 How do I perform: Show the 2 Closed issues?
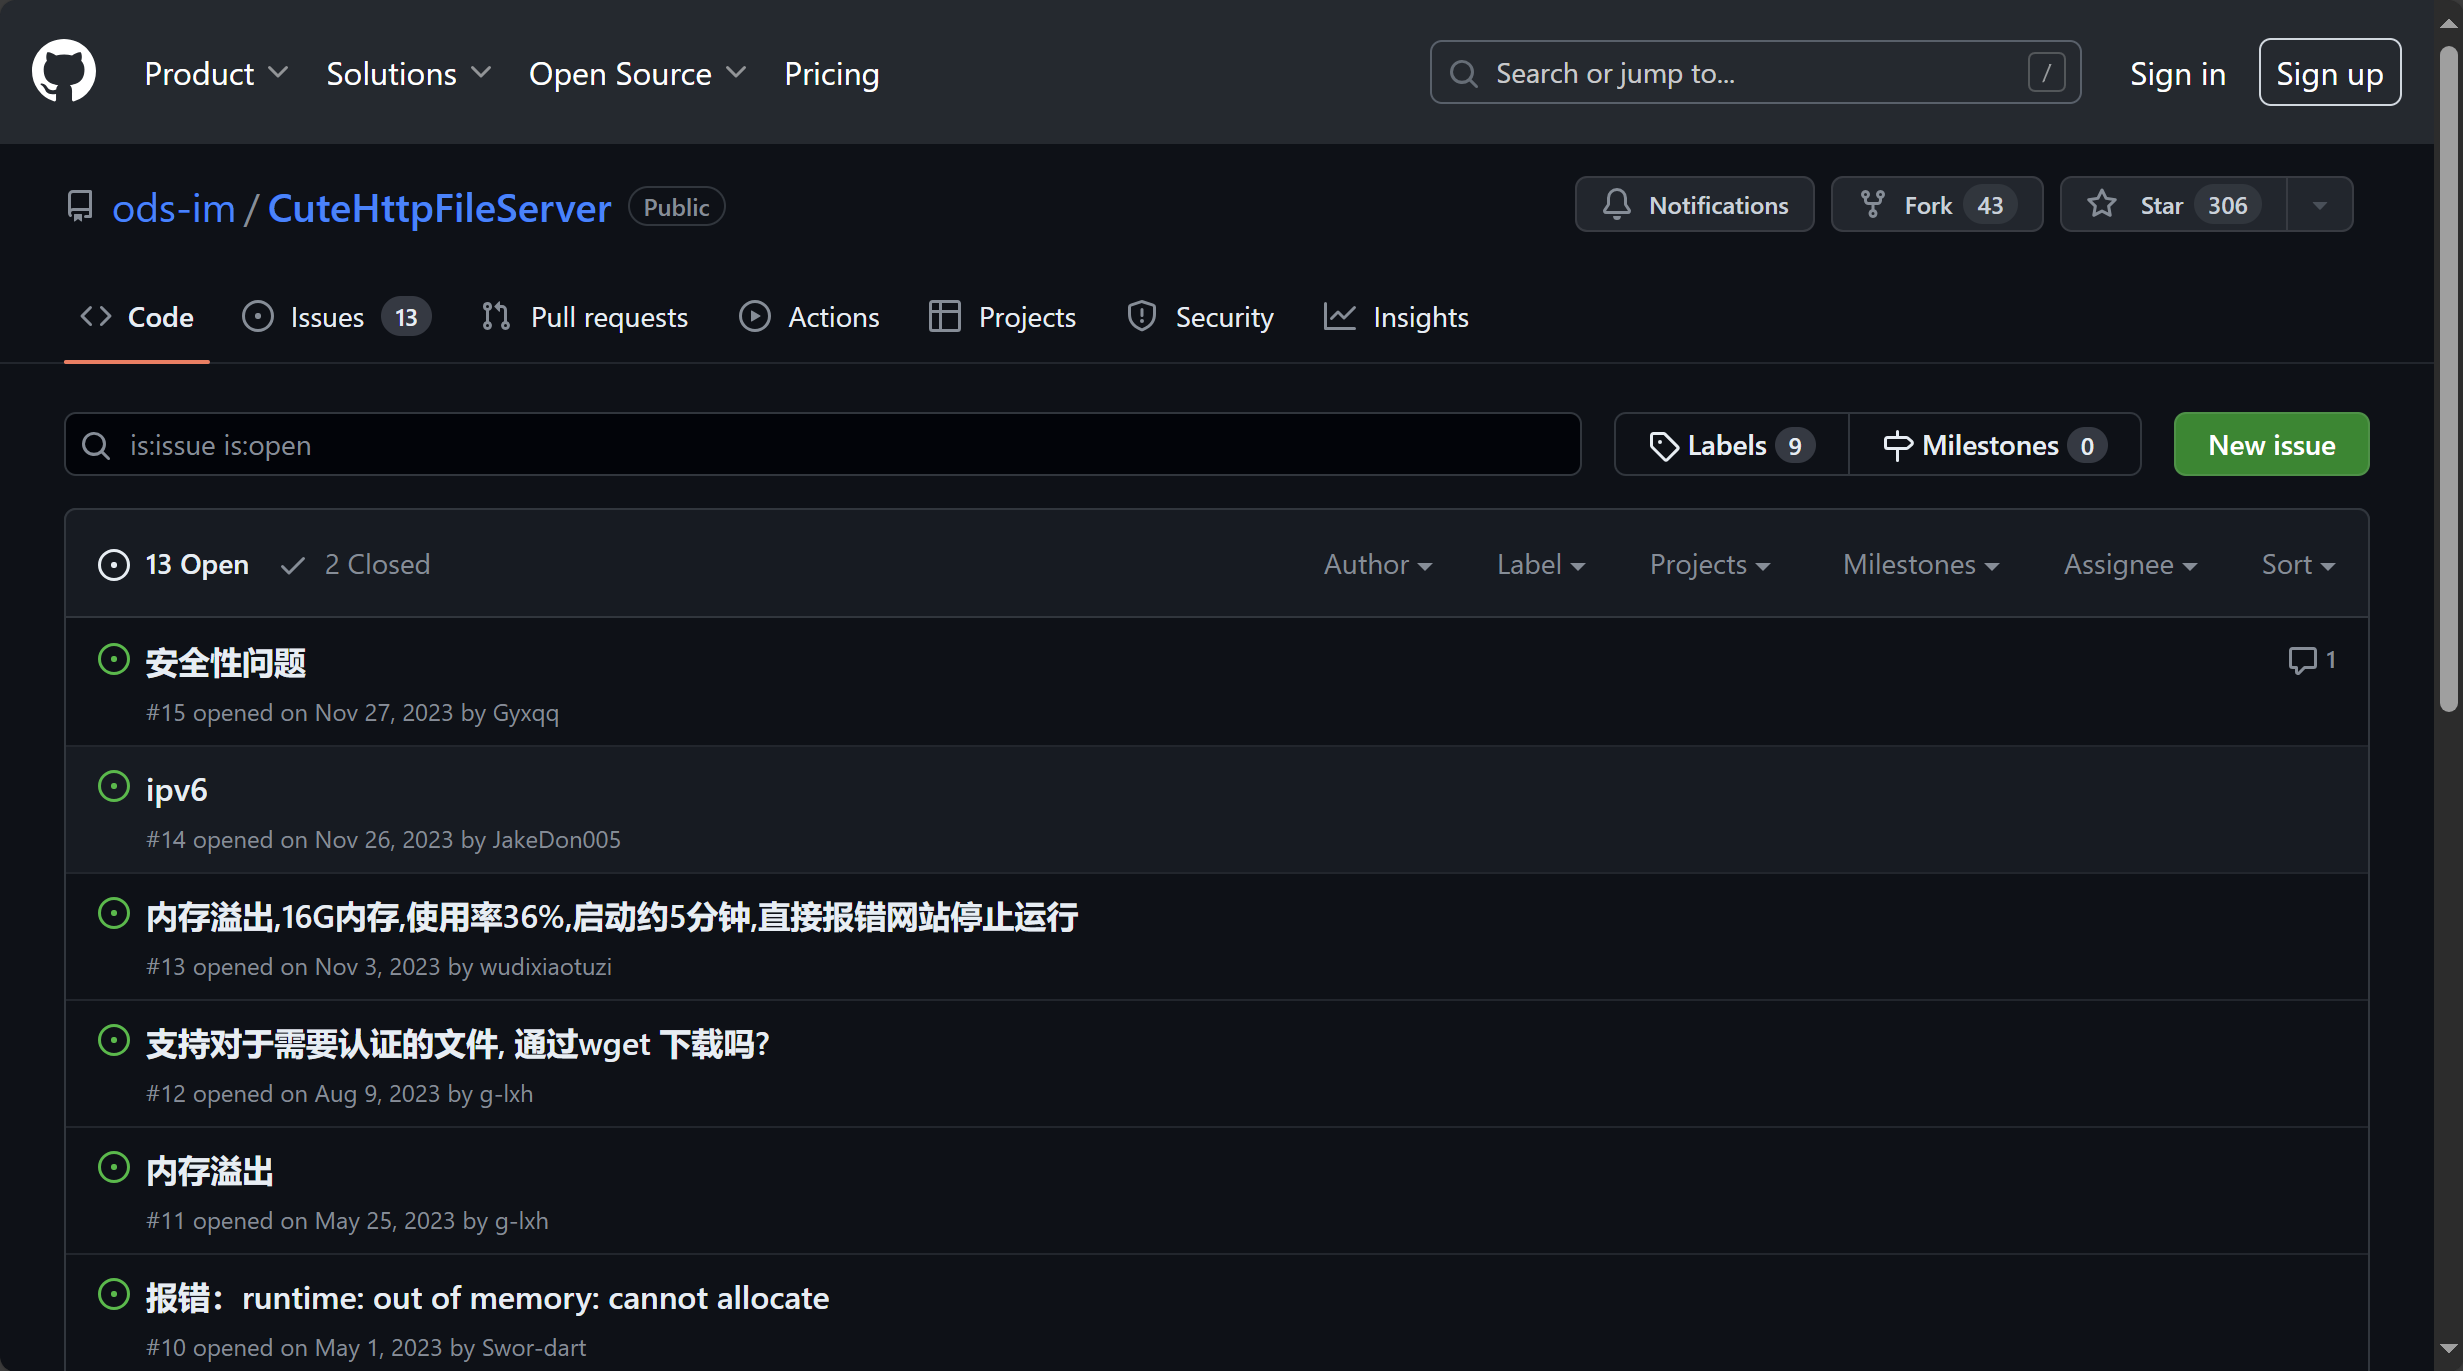[355, 565]
